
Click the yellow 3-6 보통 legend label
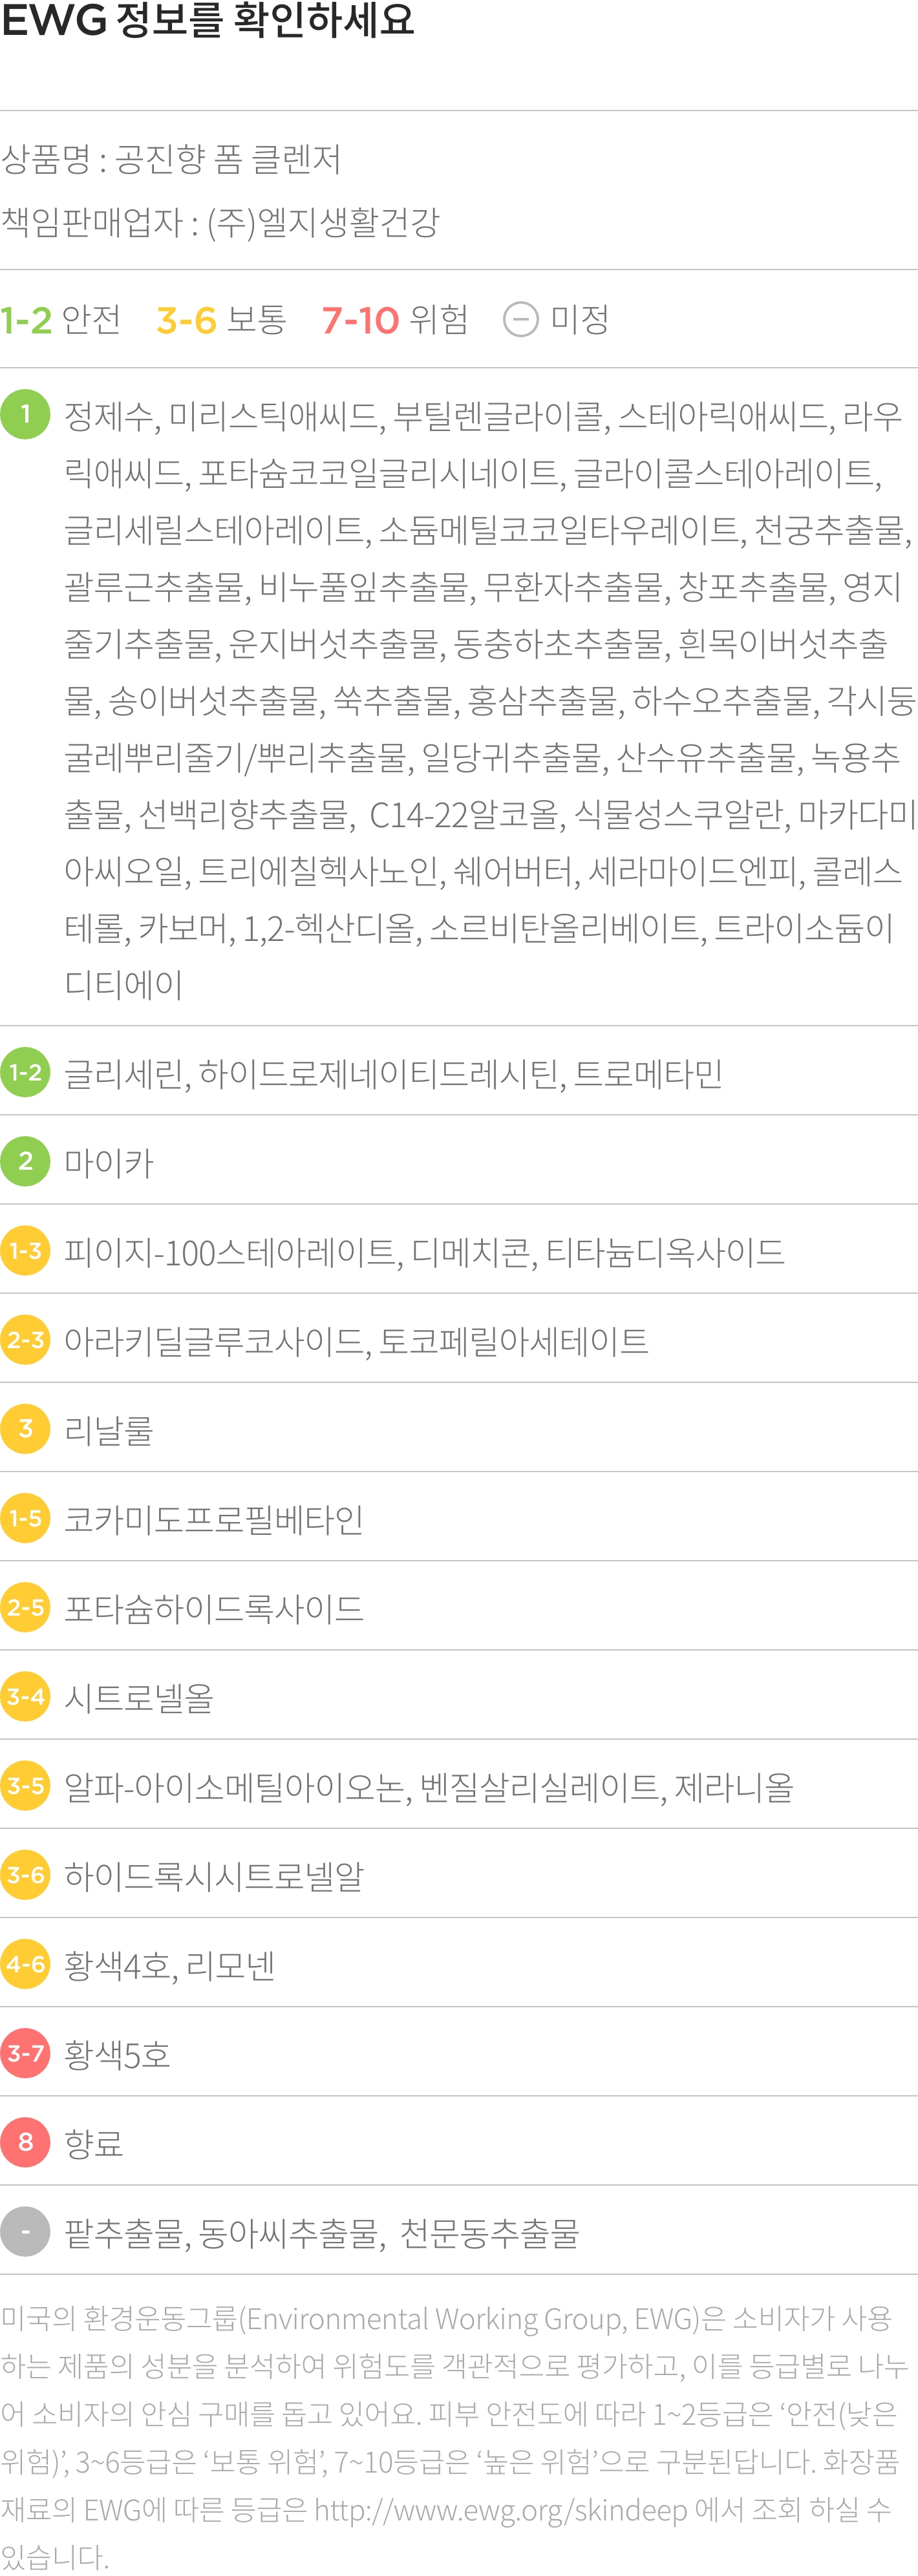221,320
